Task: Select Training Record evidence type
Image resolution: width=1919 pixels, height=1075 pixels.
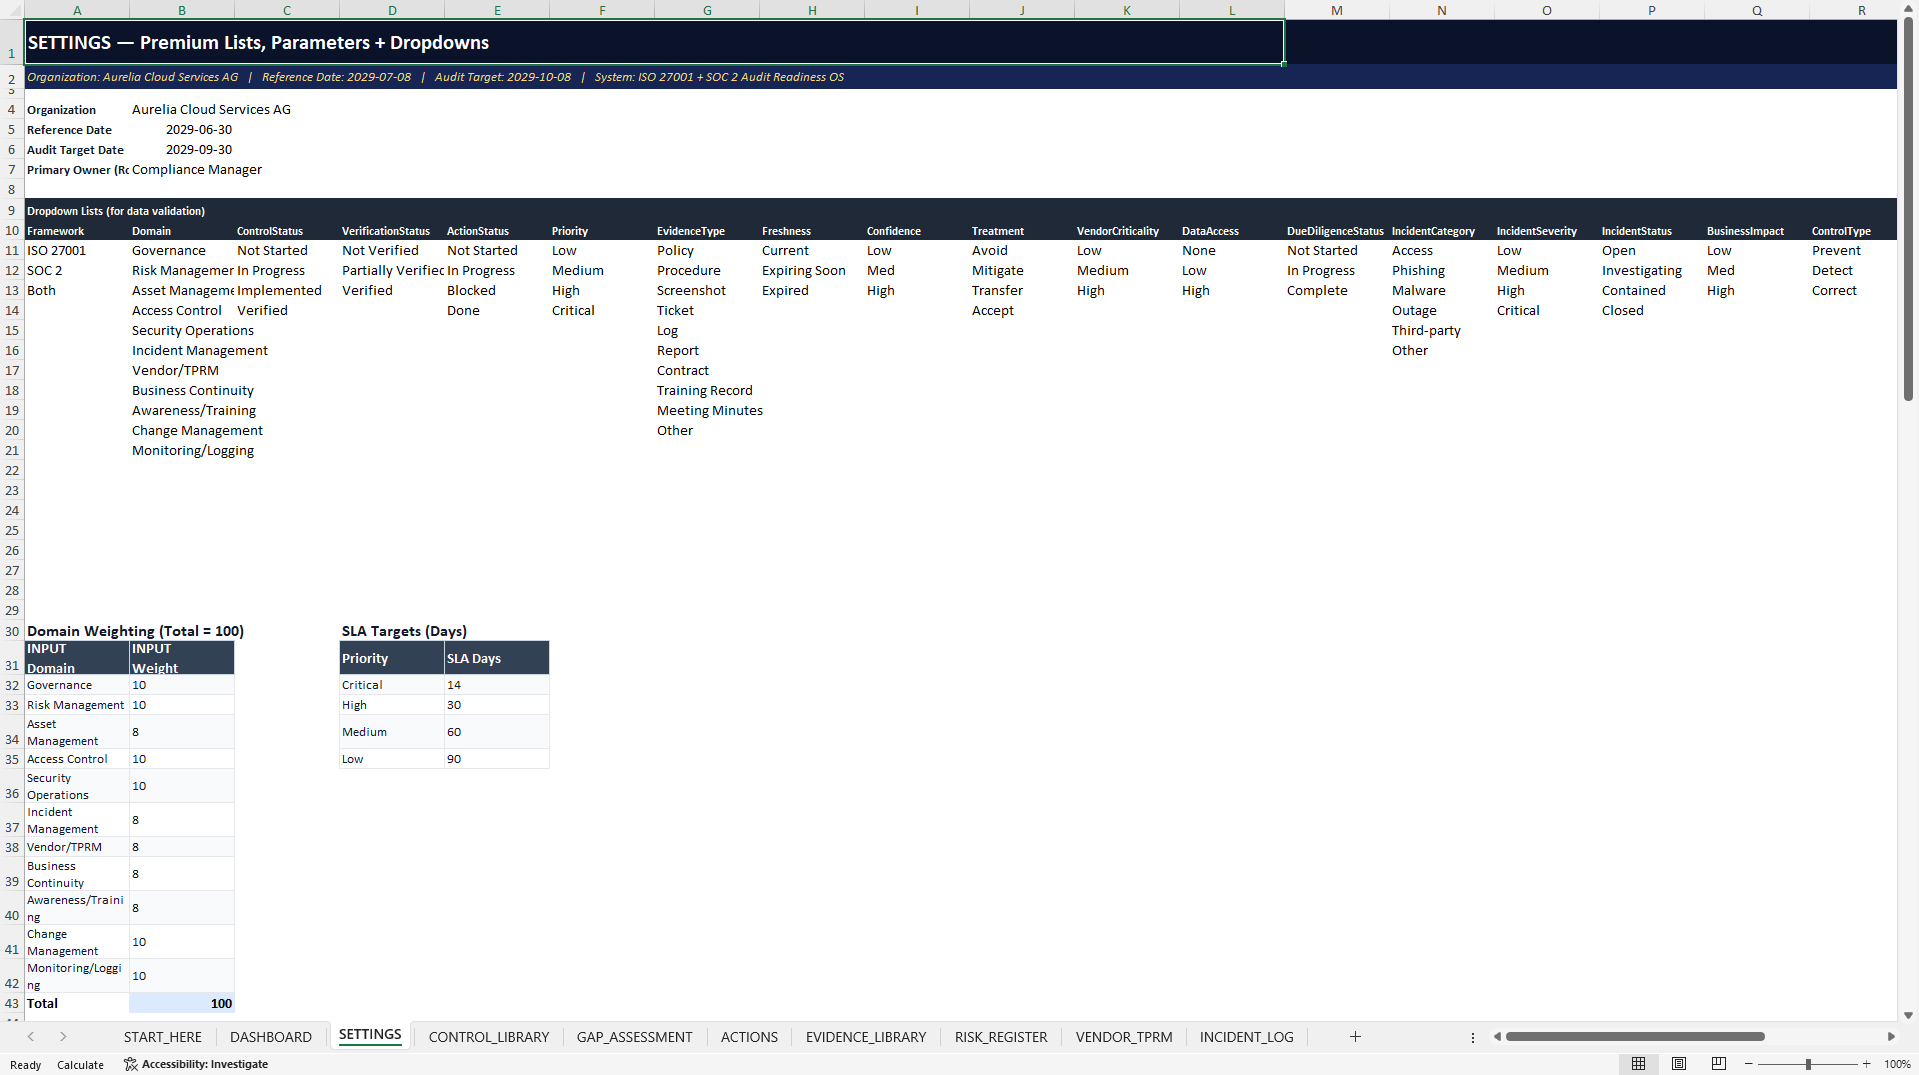Action: pos(707,391)
